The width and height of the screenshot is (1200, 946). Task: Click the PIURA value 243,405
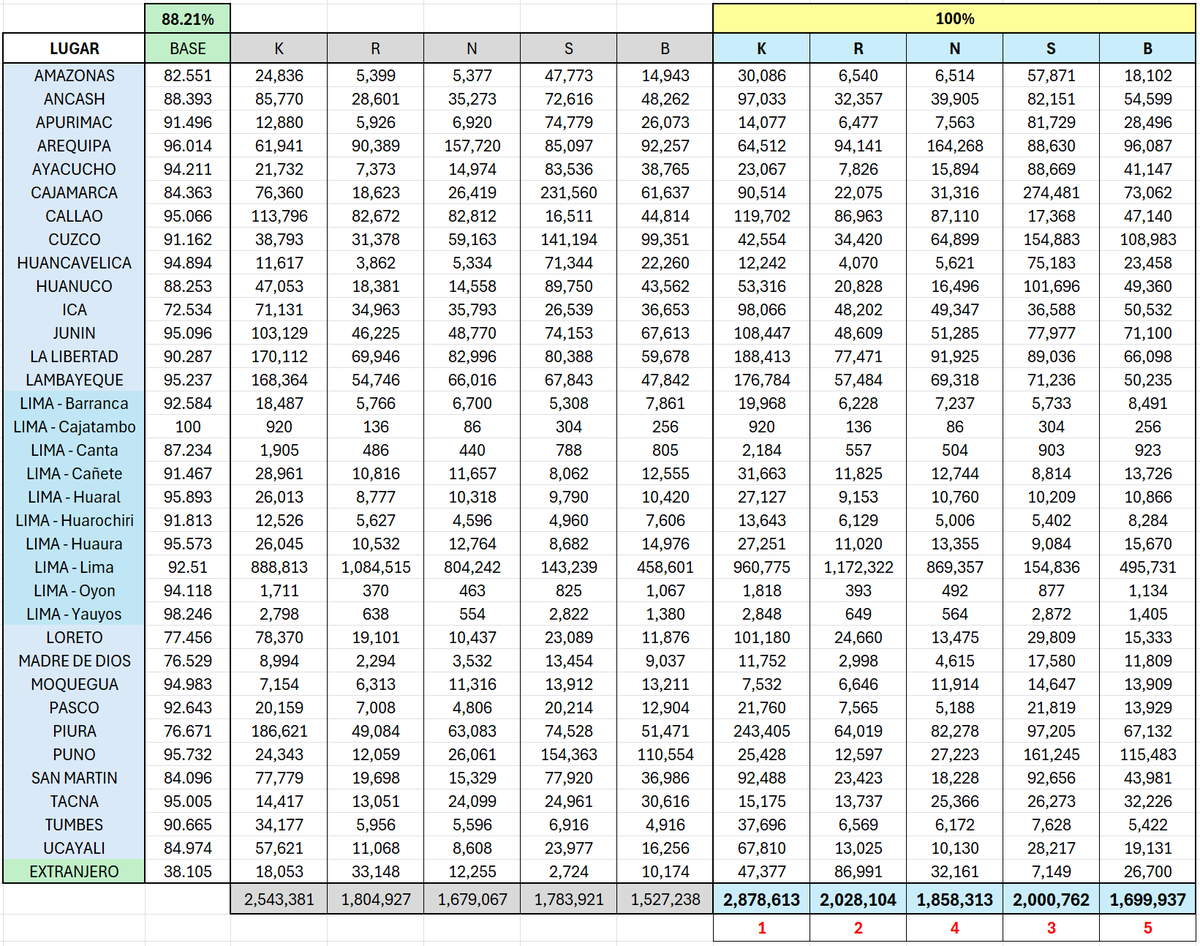point(762,731)
